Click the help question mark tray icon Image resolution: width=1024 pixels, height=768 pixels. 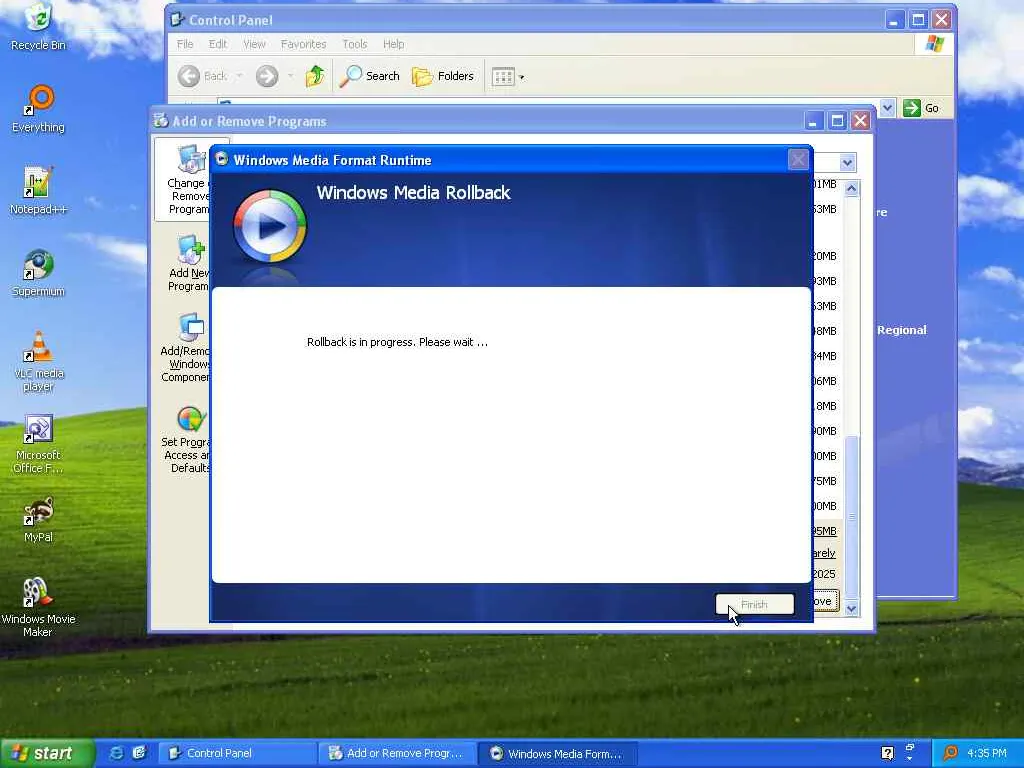[887, 753]
